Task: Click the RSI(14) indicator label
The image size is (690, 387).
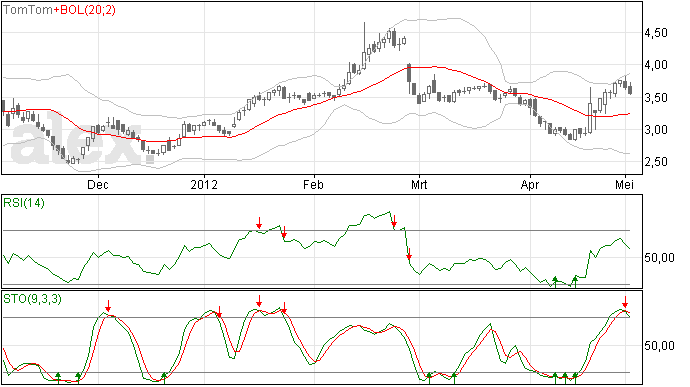Action: (x=24, y=203)
